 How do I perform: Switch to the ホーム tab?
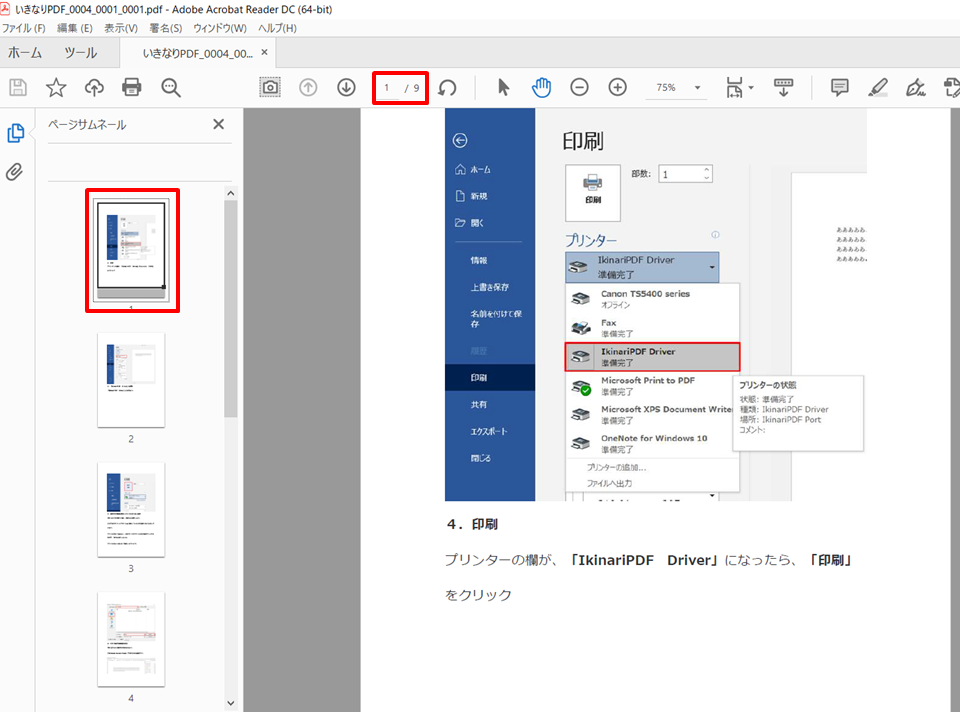click(x=25, y=53)
